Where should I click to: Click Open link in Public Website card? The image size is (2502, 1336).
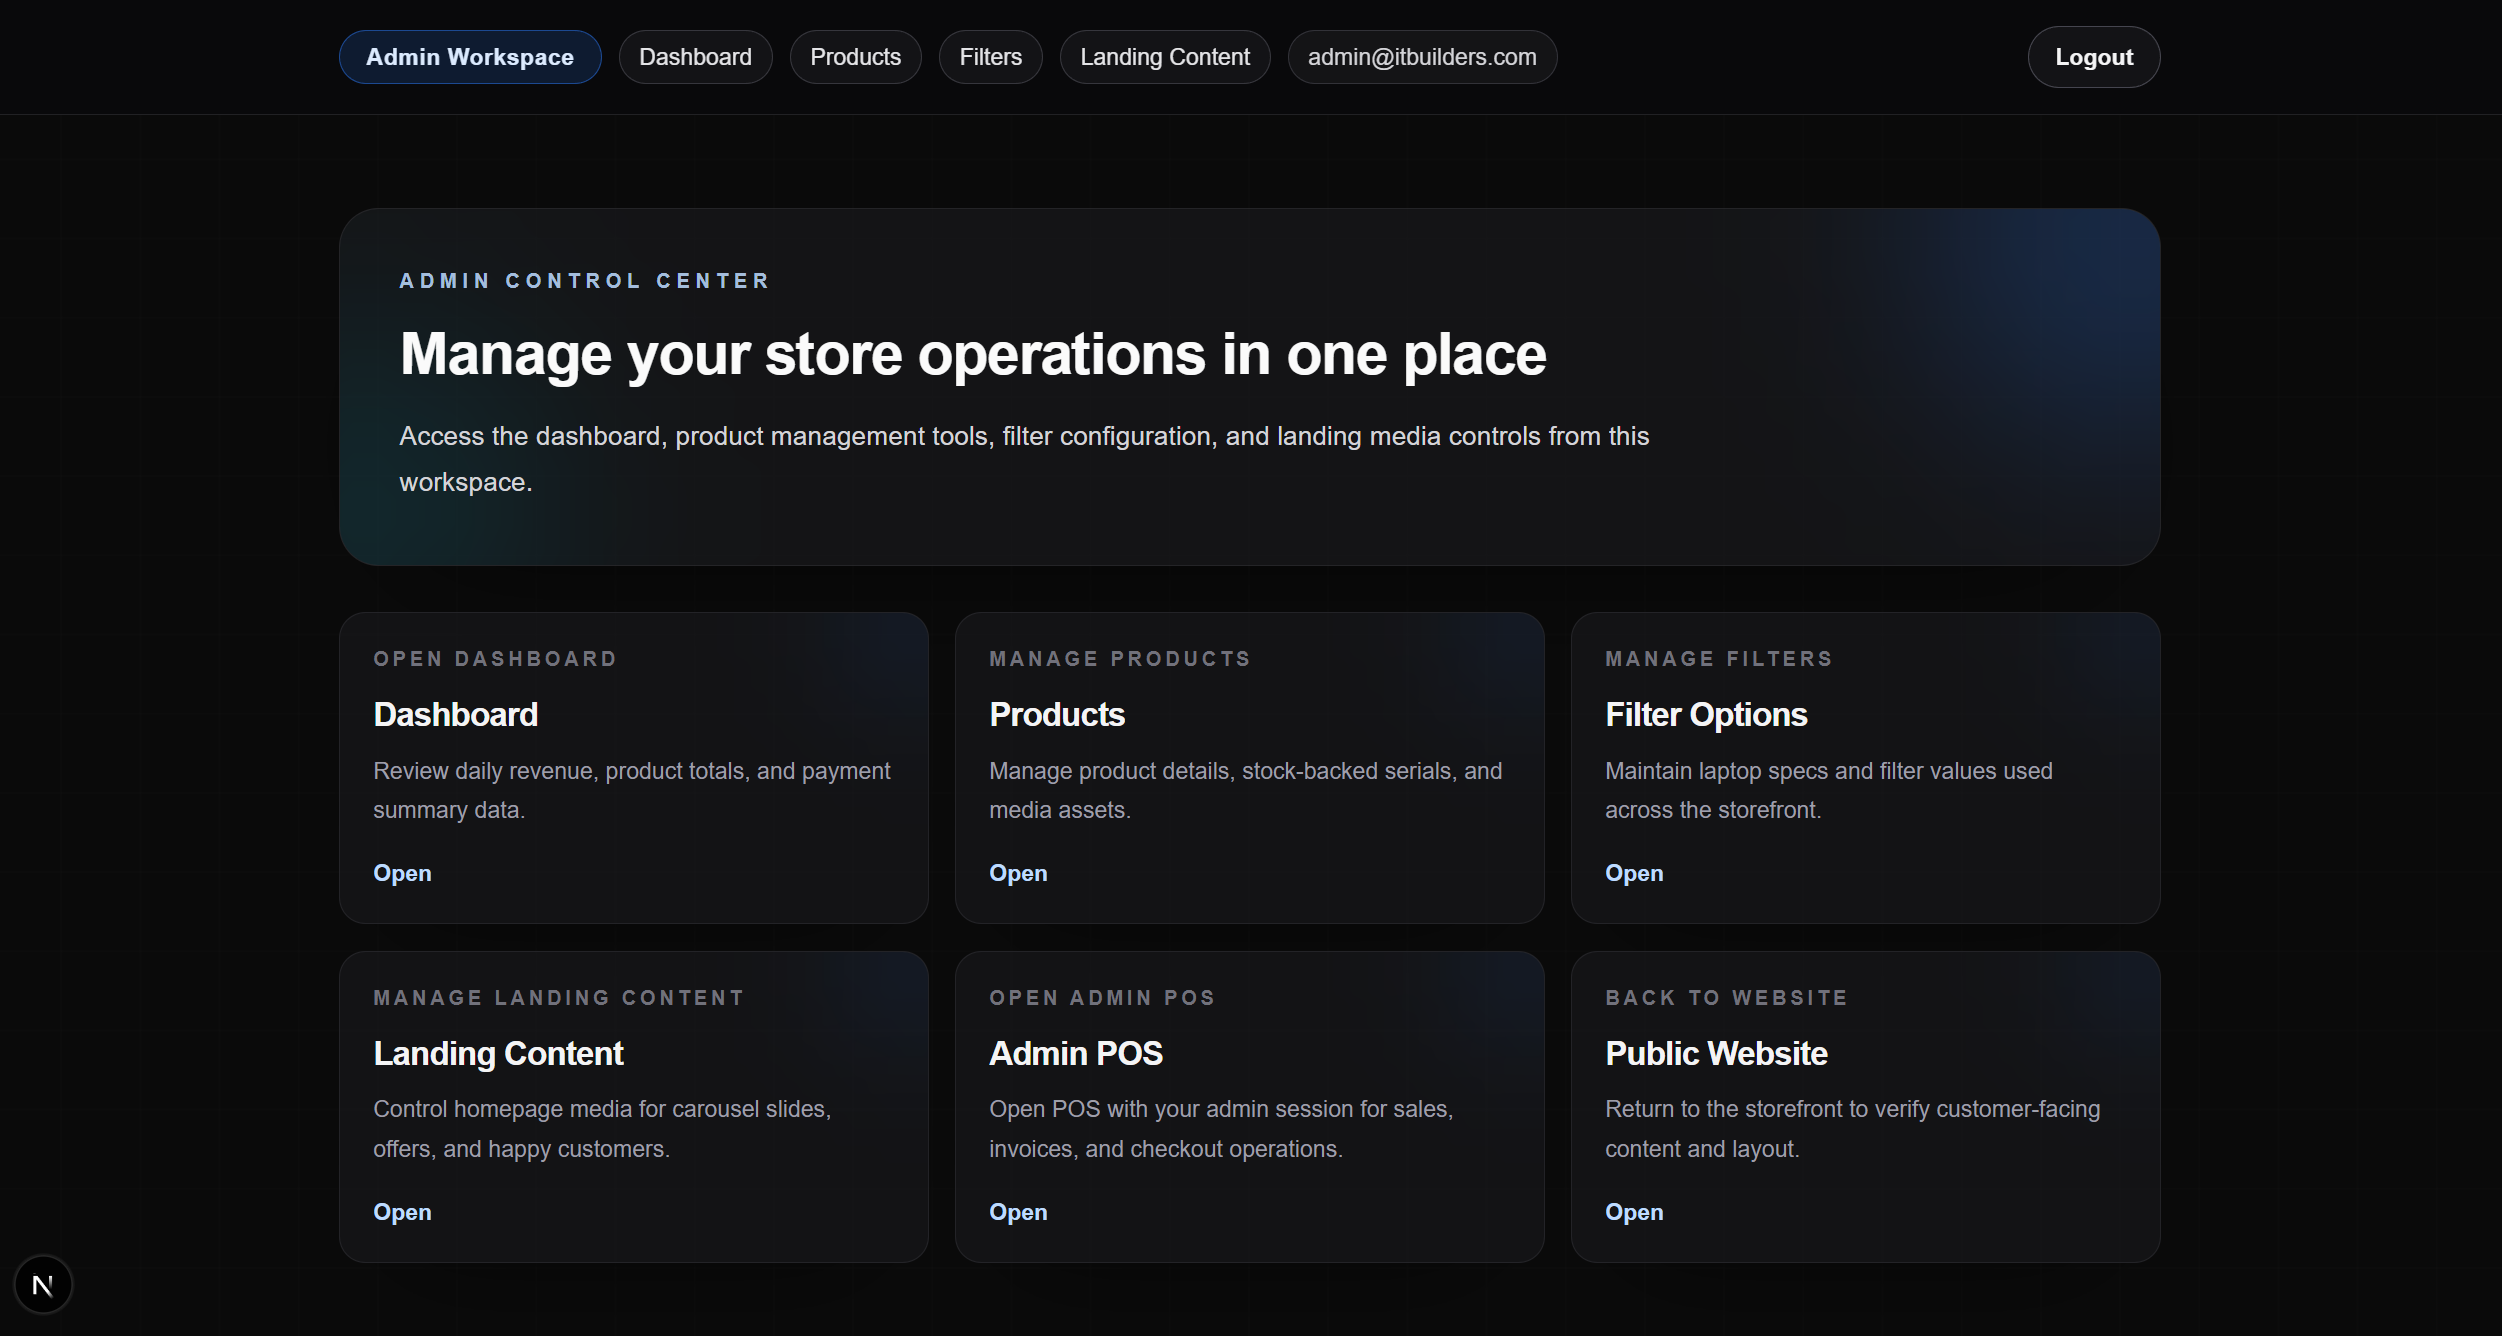[x=1634, y=1212]
